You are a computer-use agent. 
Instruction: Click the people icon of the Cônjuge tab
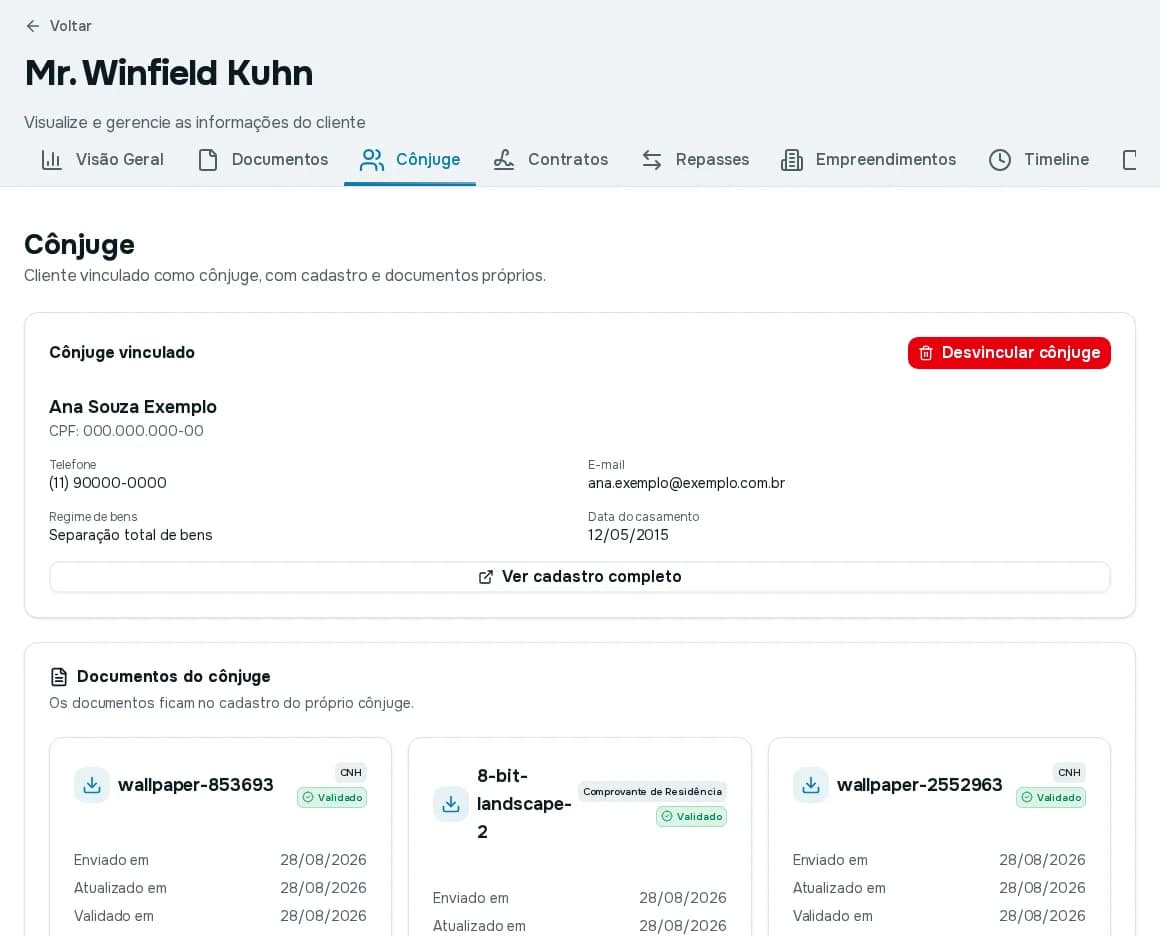click(371, 160)
